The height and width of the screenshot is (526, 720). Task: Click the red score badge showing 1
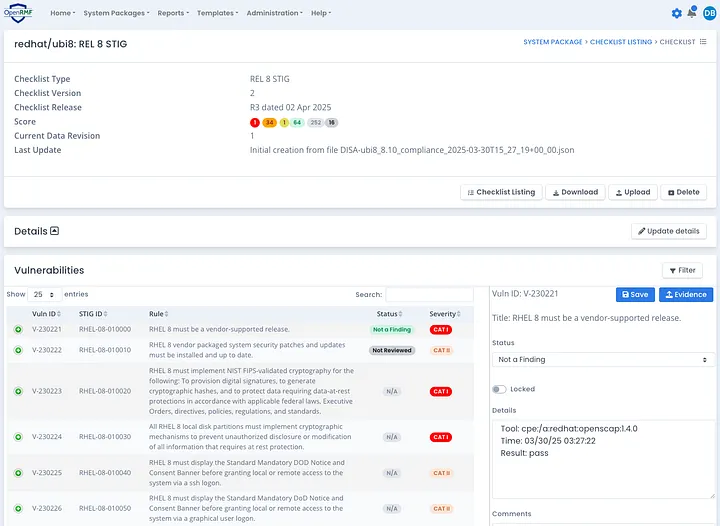(x=254, y=123)
